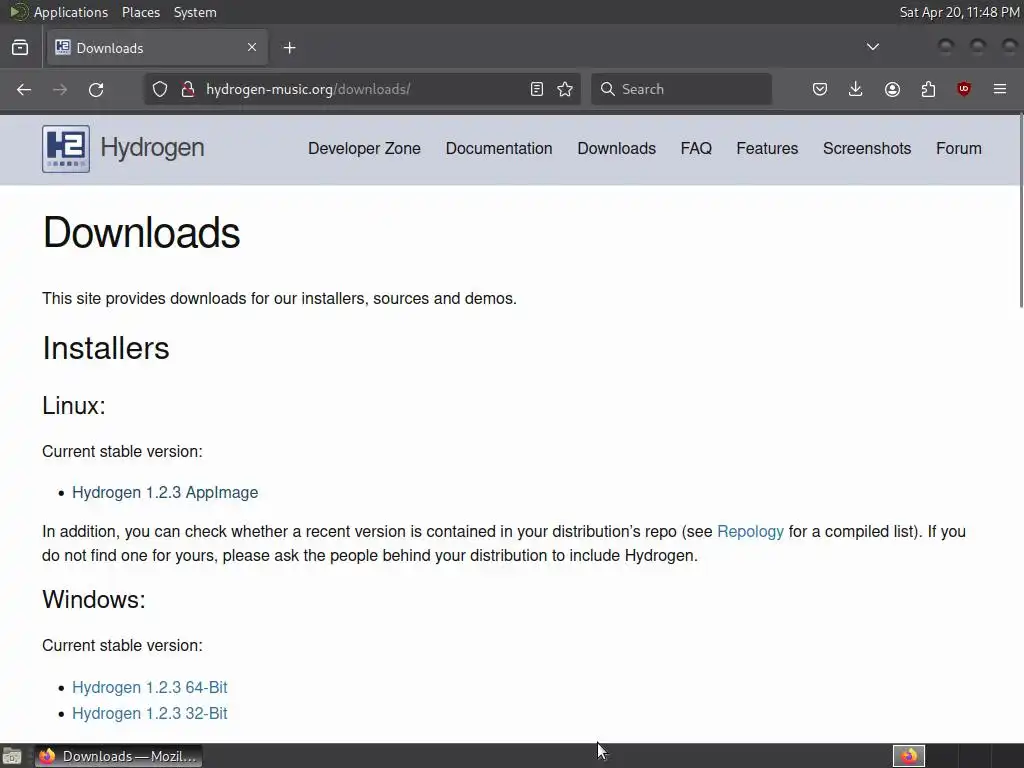The image size is (1024, 768).
Task: Select the Downloads browser tab
Action: coord(157,48)
